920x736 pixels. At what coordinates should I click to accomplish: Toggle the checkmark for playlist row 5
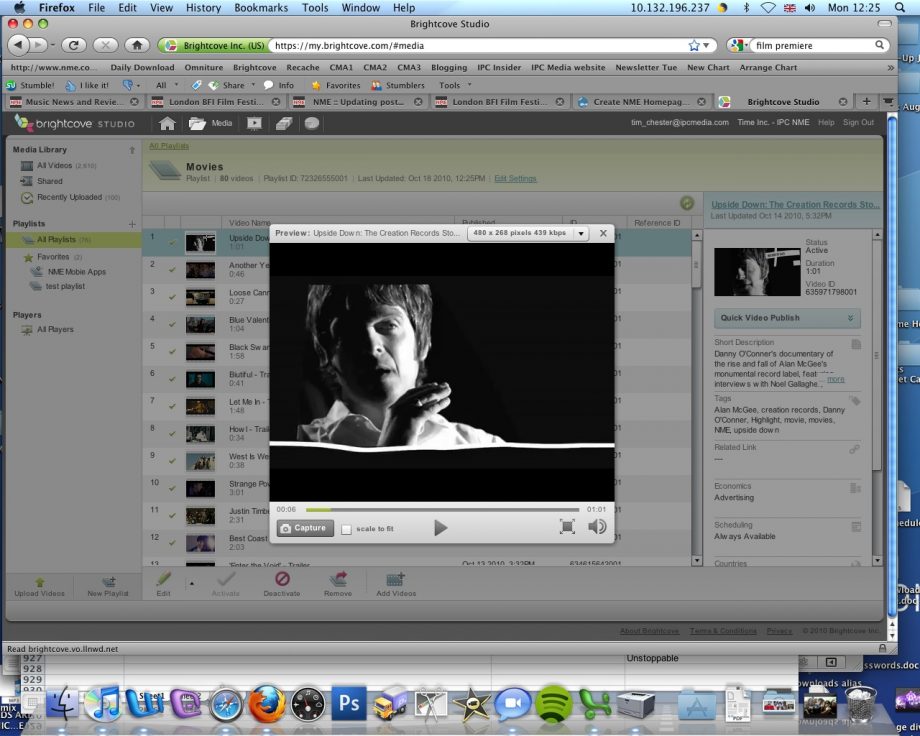[x=172, y=352]
